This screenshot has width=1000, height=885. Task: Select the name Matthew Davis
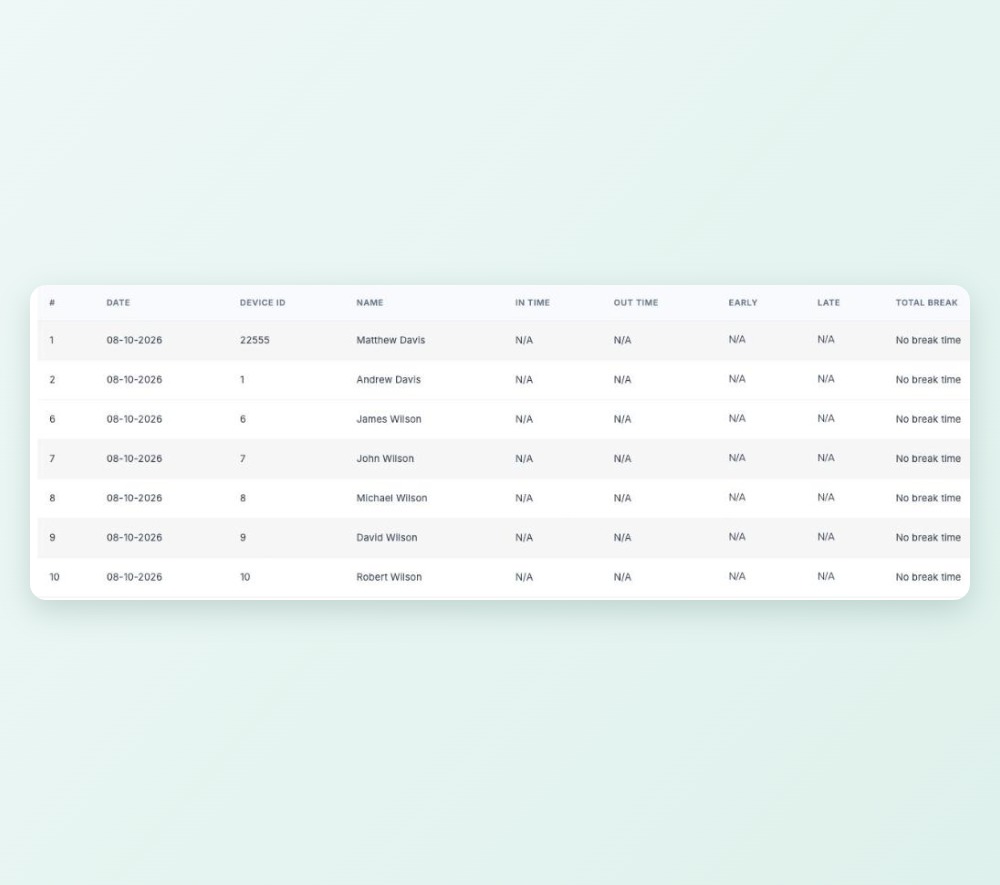point(390,340)
